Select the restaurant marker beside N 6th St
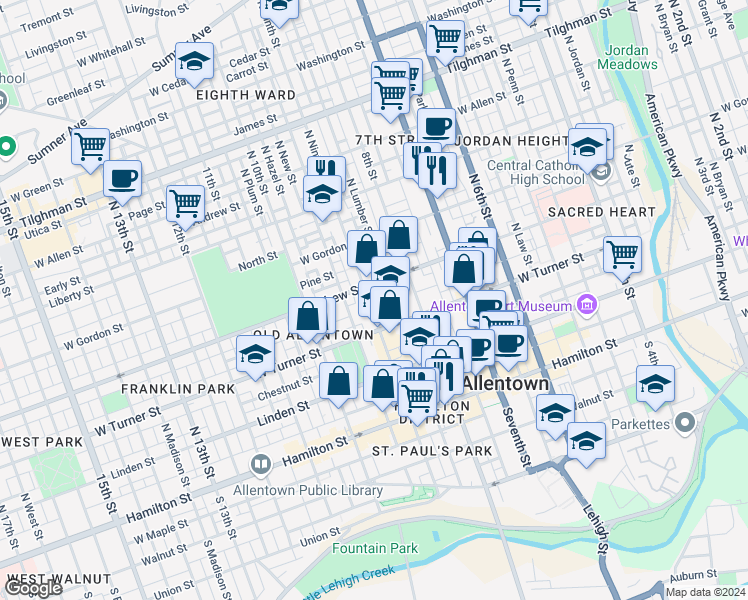Image resolution: width=748 pixels, height=600 pixels. coord(437,171)
